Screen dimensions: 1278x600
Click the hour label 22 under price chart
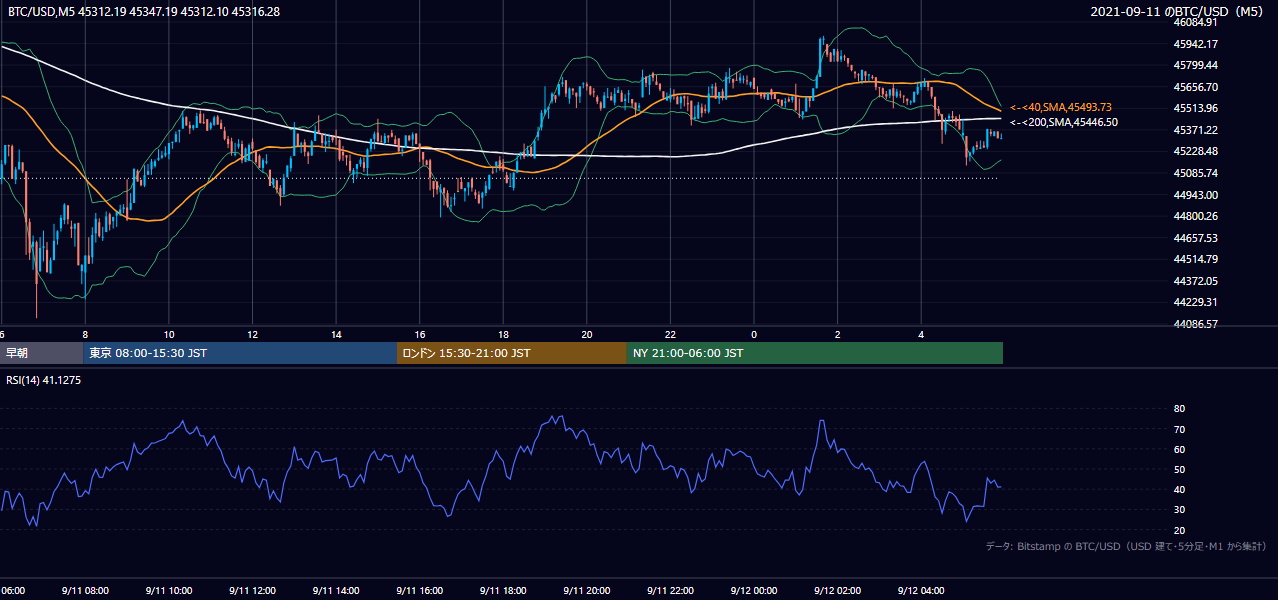[670, 334]
